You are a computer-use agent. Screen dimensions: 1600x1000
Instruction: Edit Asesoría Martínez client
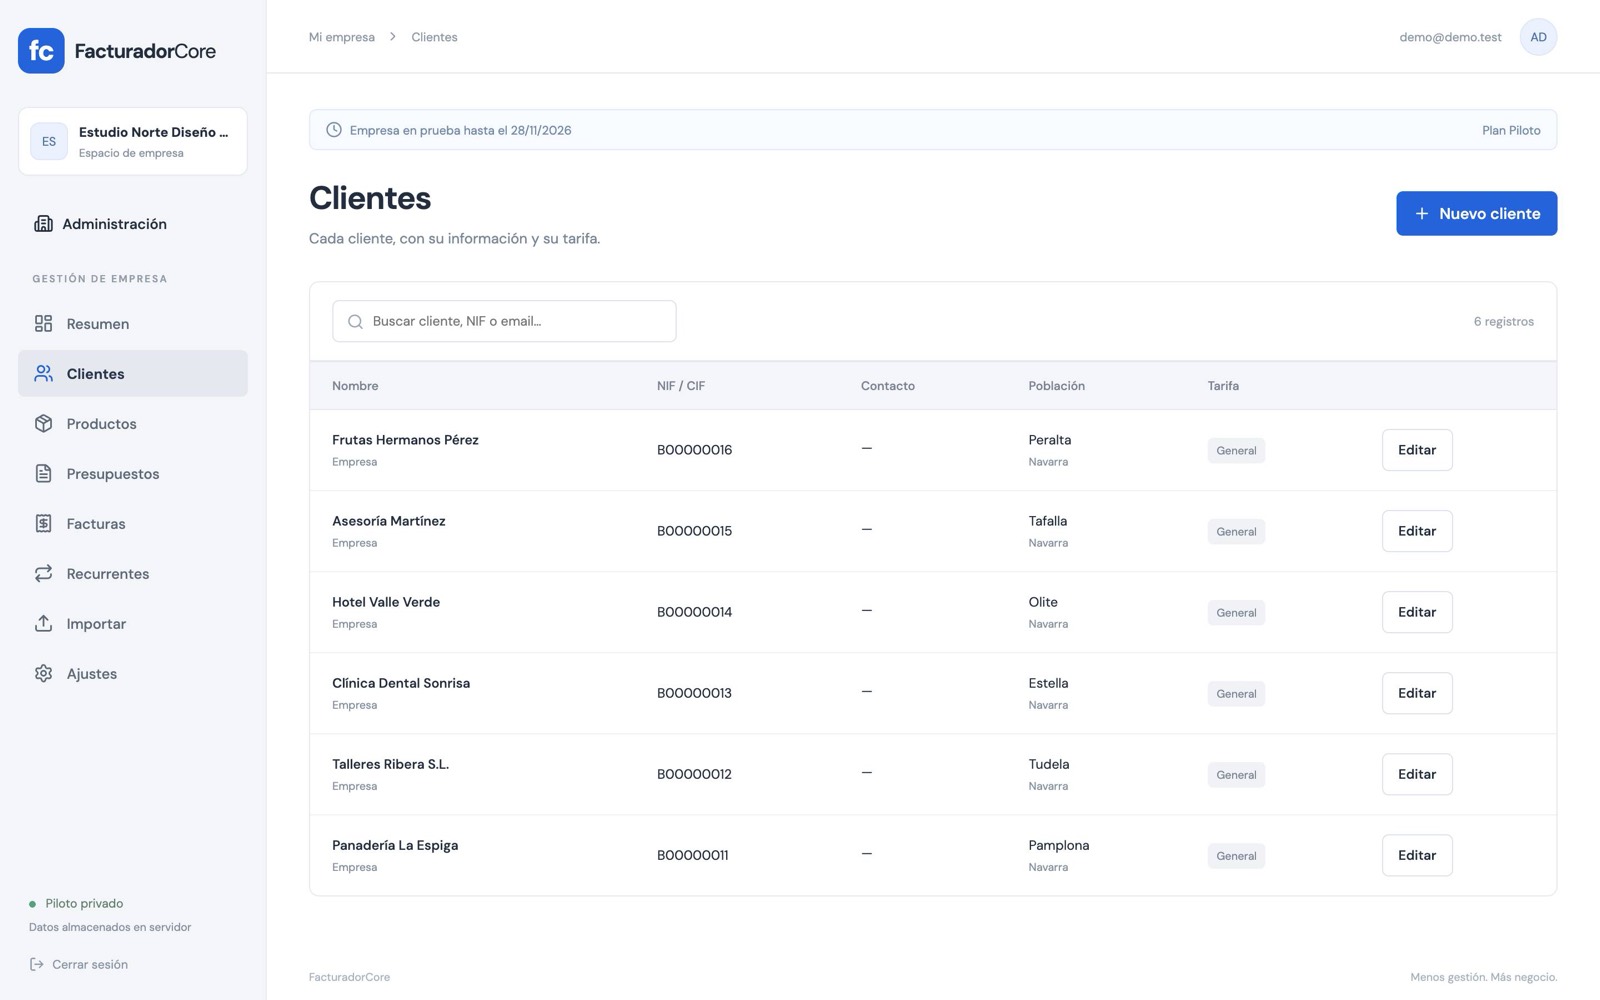pyautogui.click(x=1416, y=531)
